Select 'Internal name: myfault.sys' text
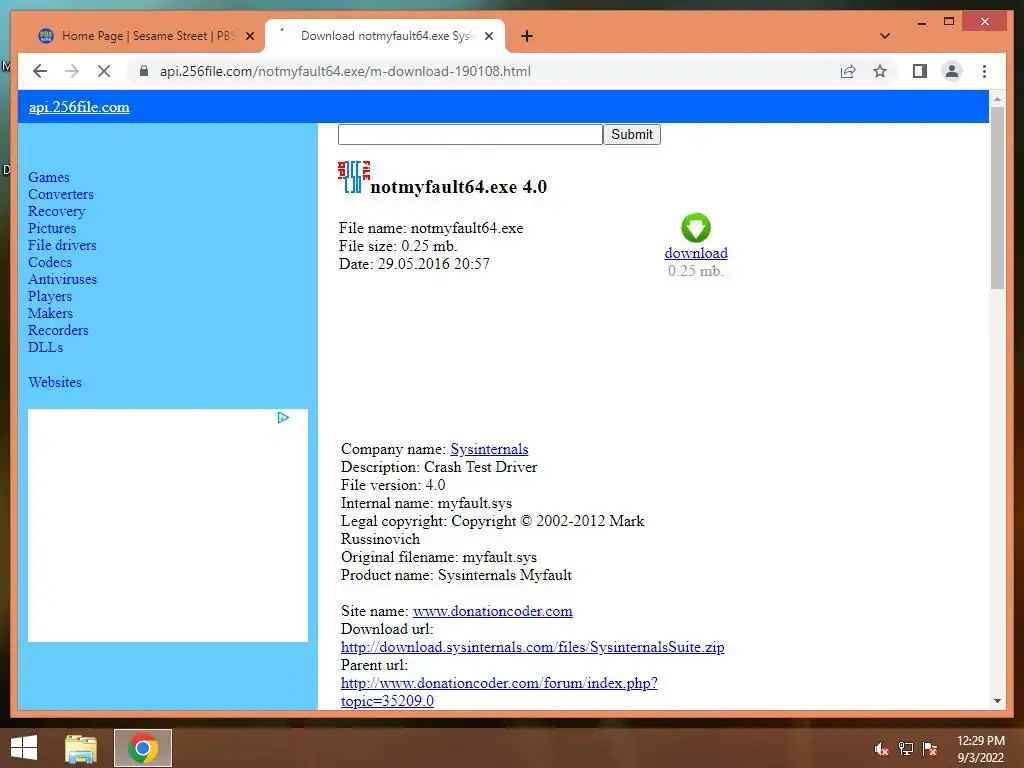This screenshot has width=1024, height=768. (426, 503)
